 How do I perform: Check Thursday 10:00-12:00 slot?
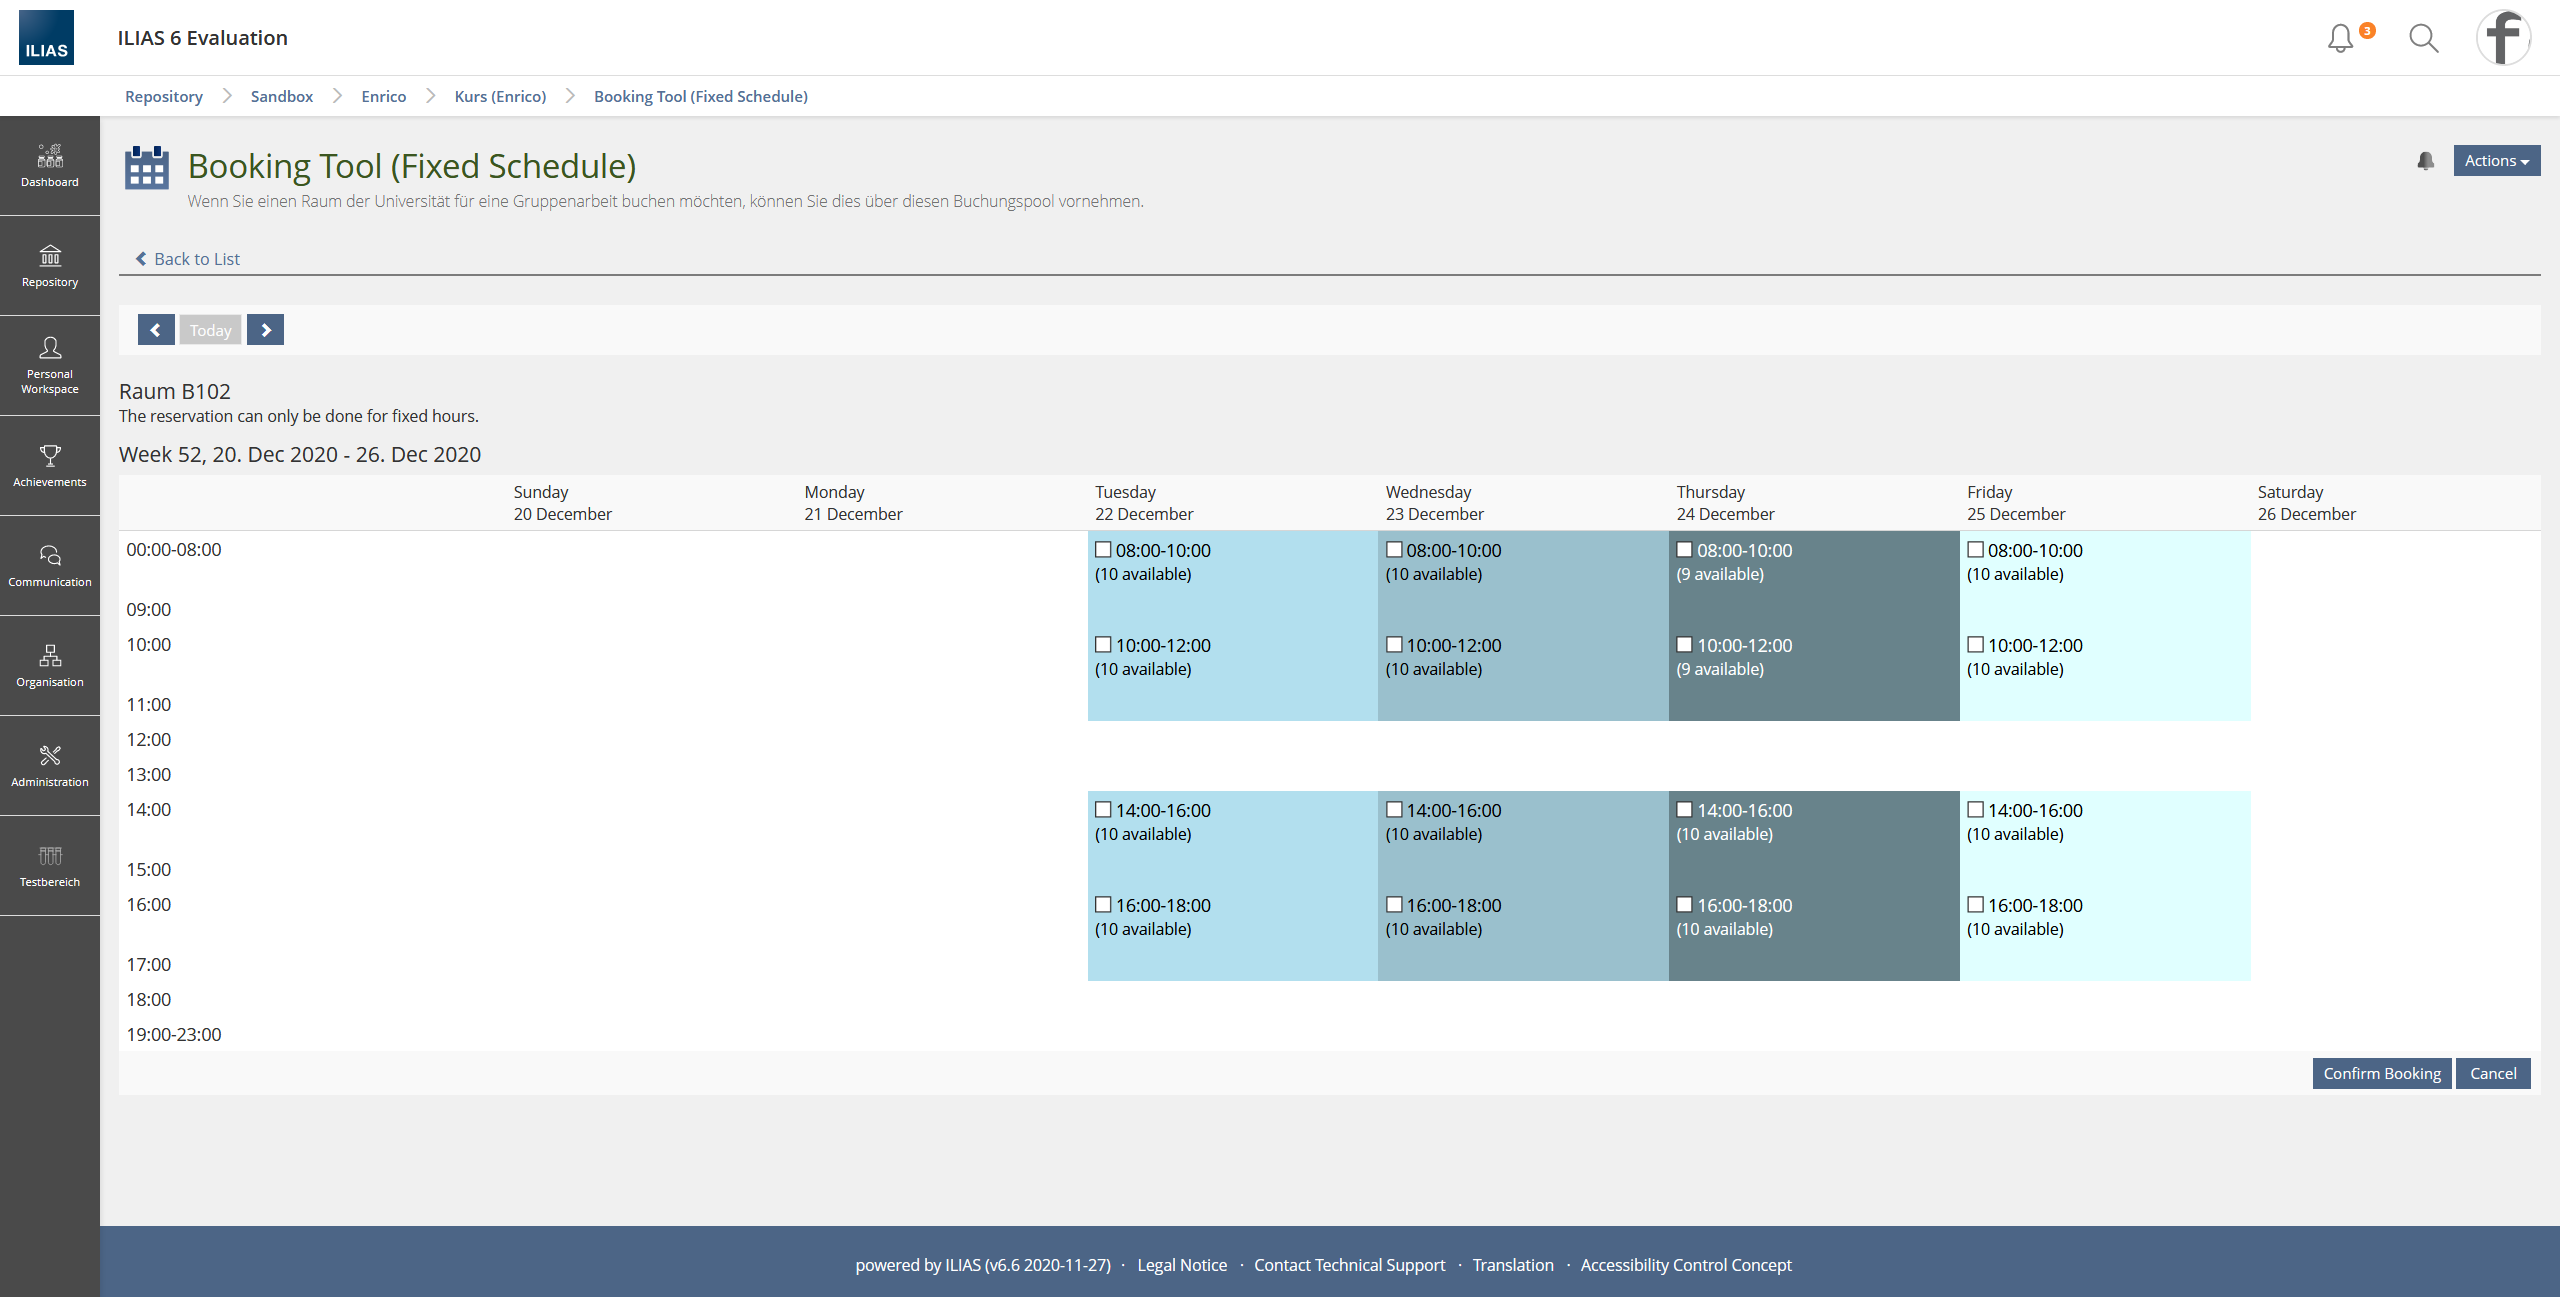tap(1684, 645)
